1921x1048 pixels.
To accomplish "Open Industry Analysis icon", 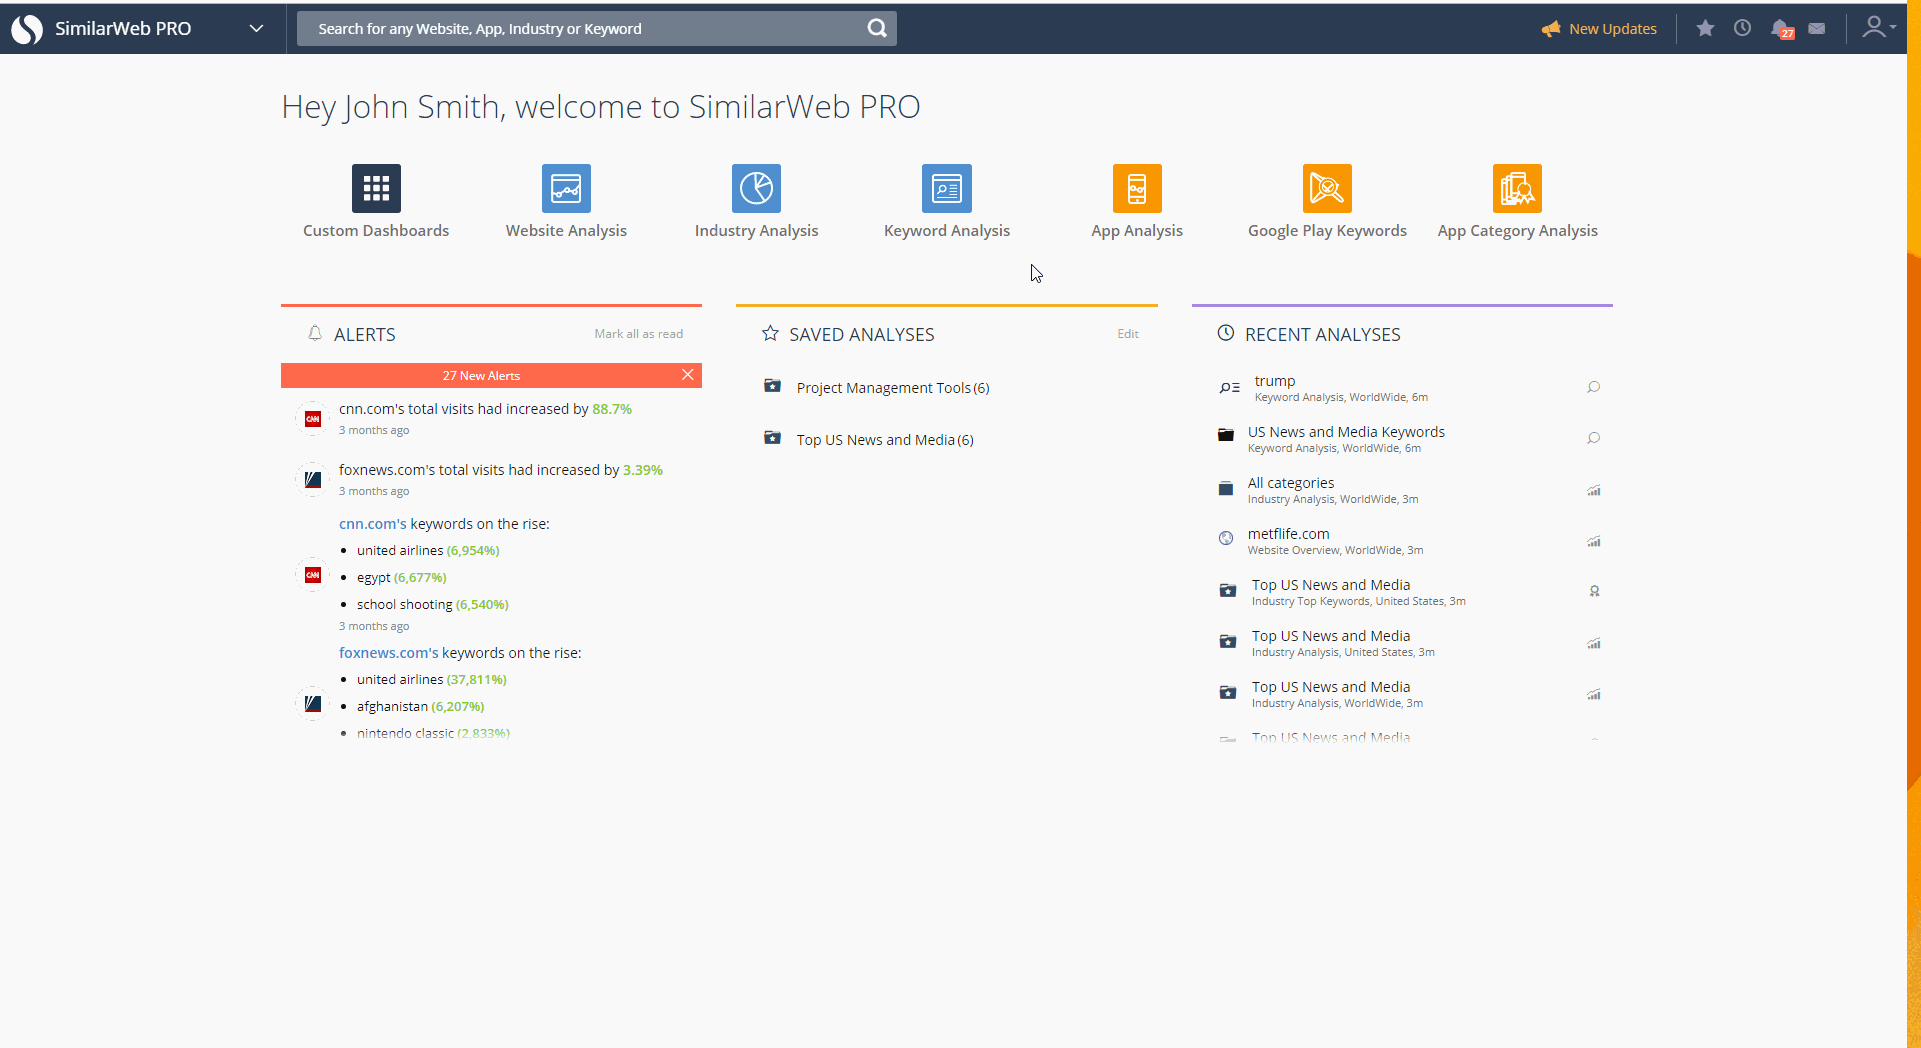I will (756, 188).
